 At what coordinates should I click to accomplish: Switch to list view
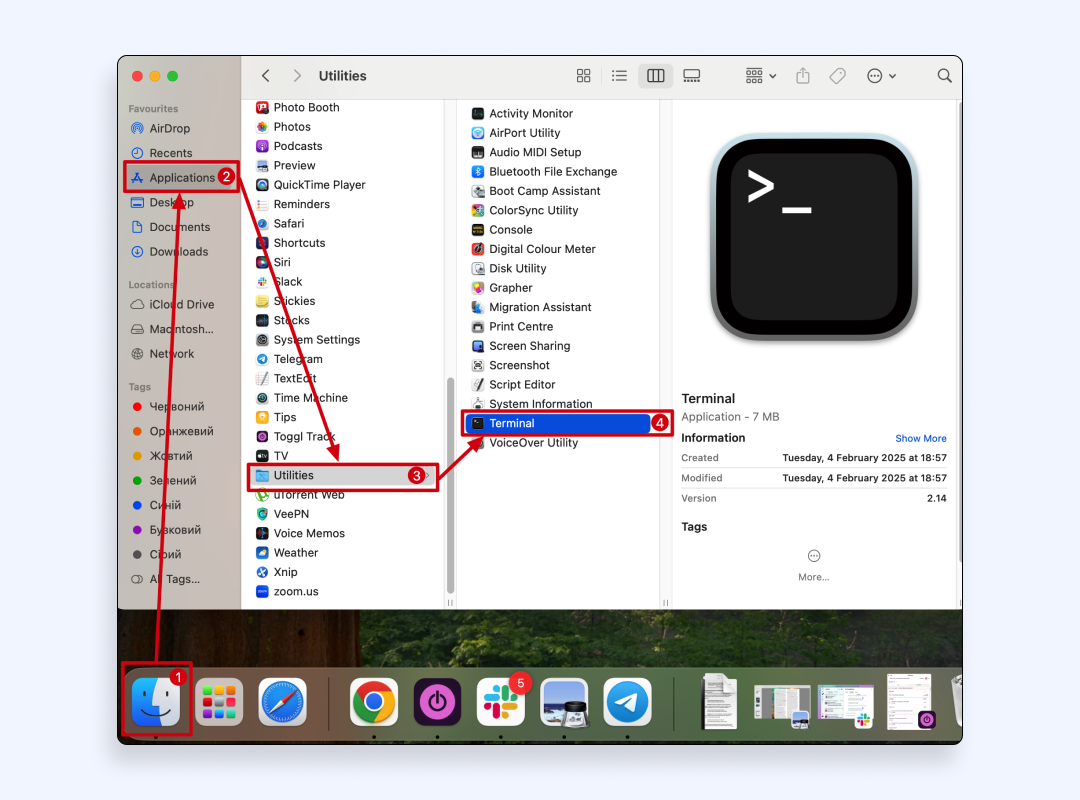(x=619, y=76)
